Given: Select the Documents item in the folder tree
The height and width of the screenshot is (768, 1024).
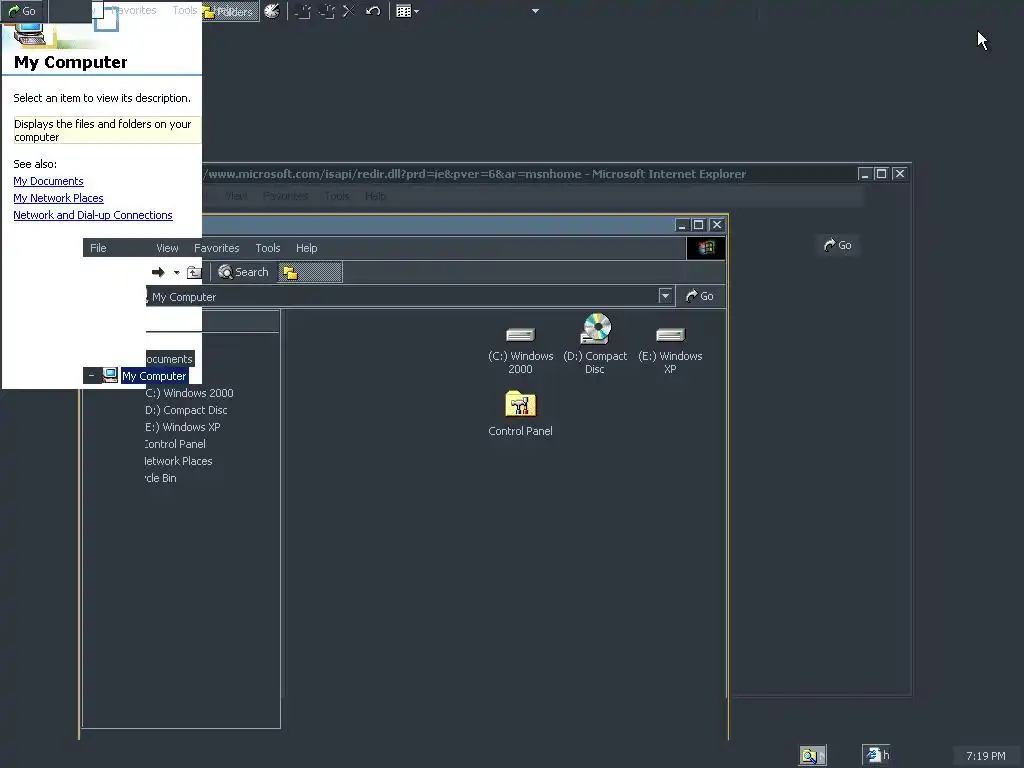Looking at the screenshot, I should [x=170, y=359].
